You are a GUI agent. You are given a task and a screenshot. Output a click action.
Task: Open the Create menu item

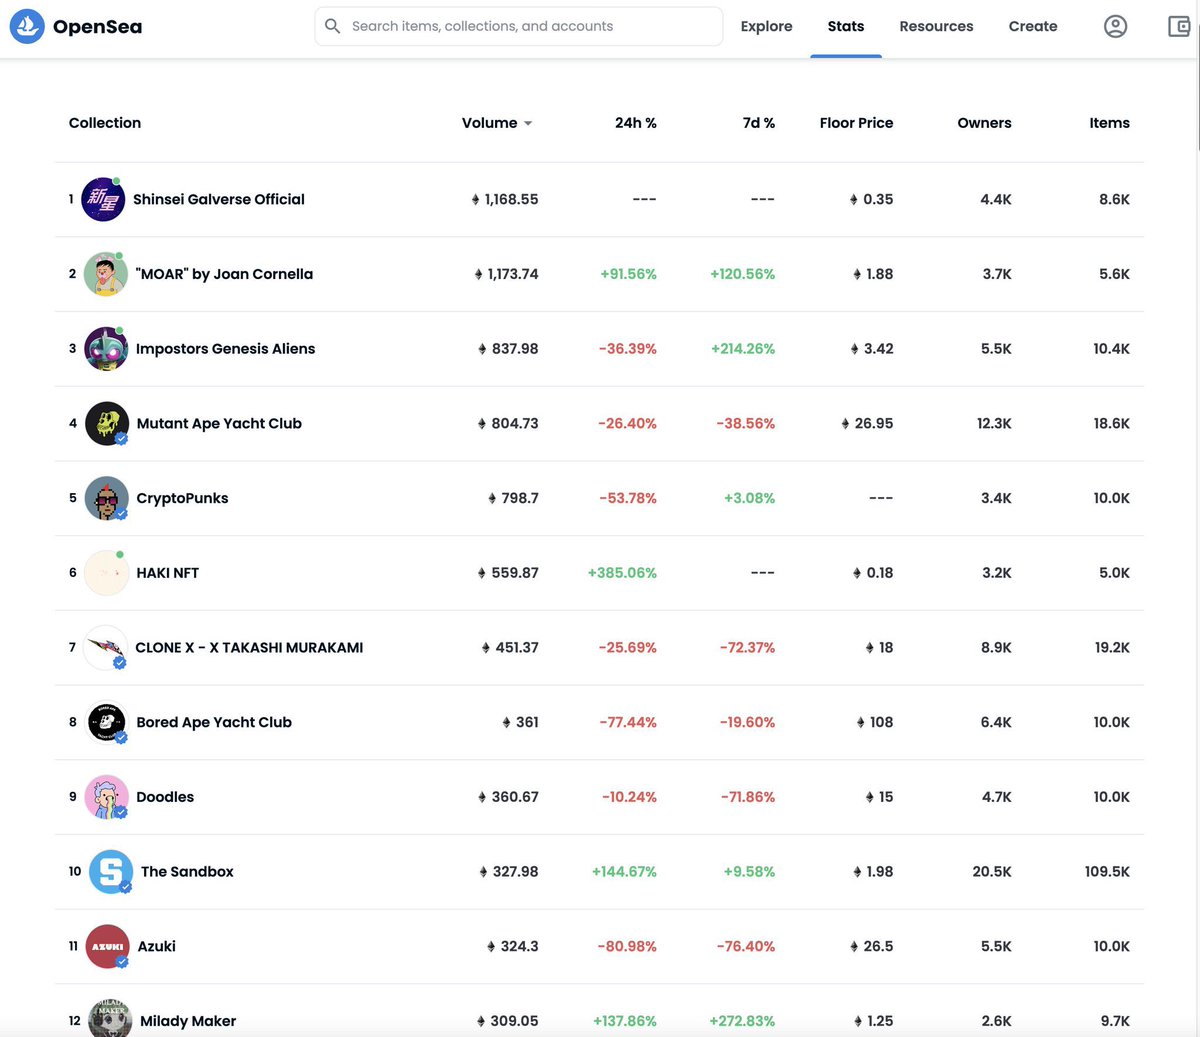point(1033,26)
